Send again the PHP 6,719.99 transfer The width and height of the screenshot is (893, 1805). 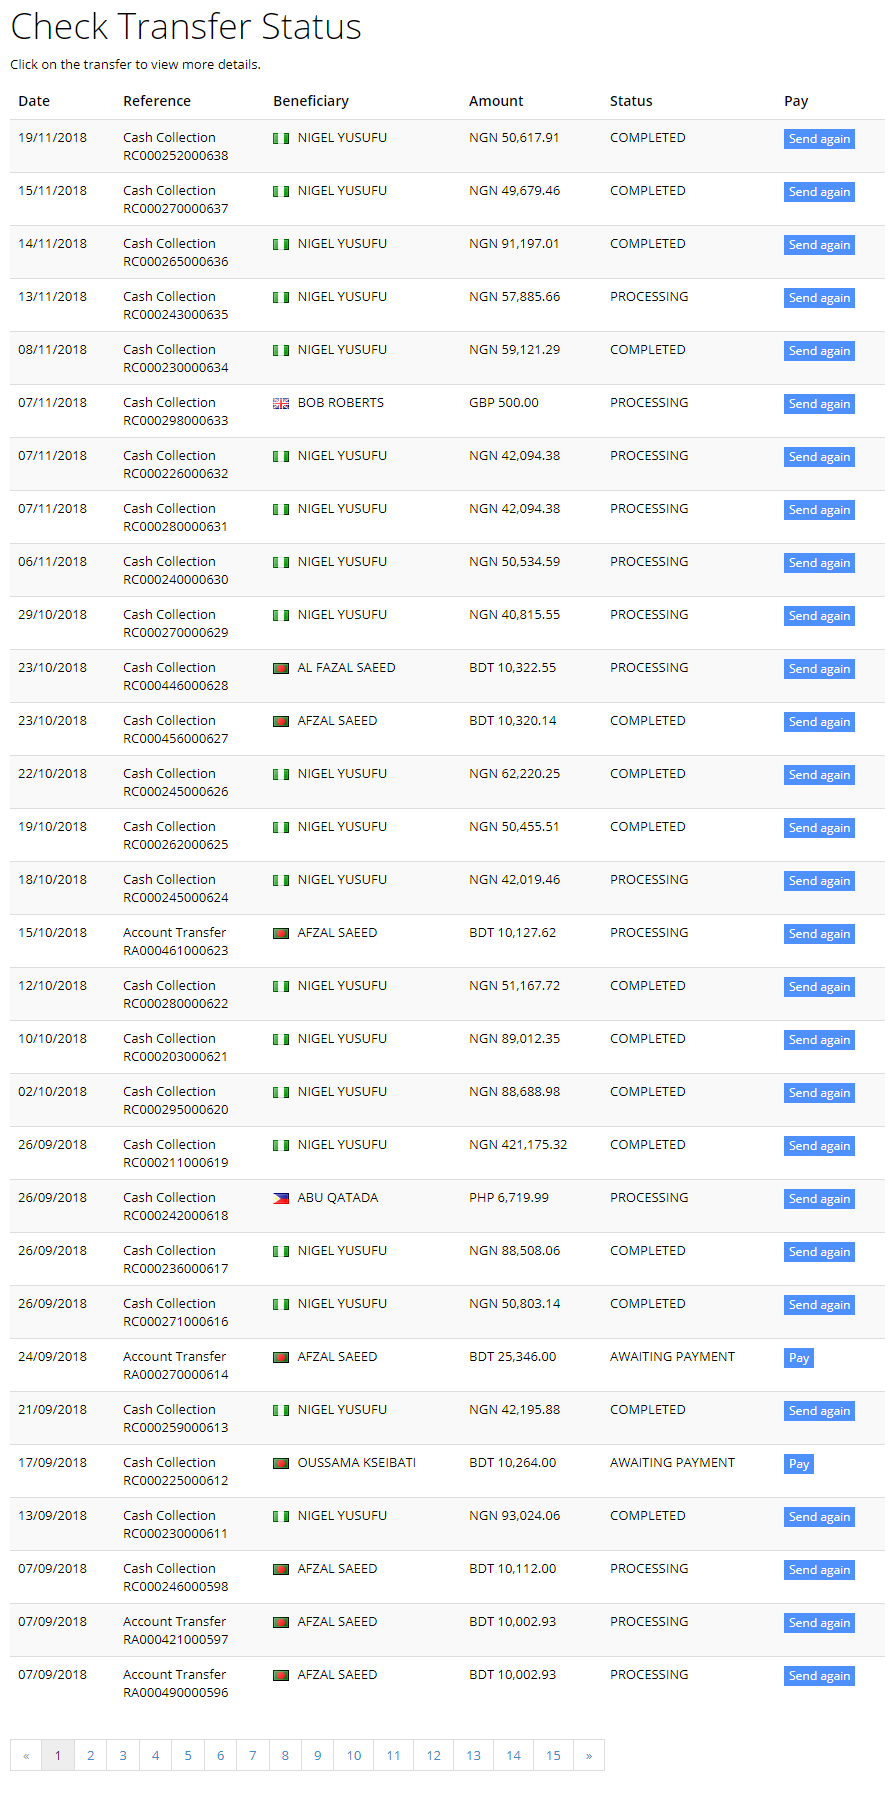(x=819, y=1199)
